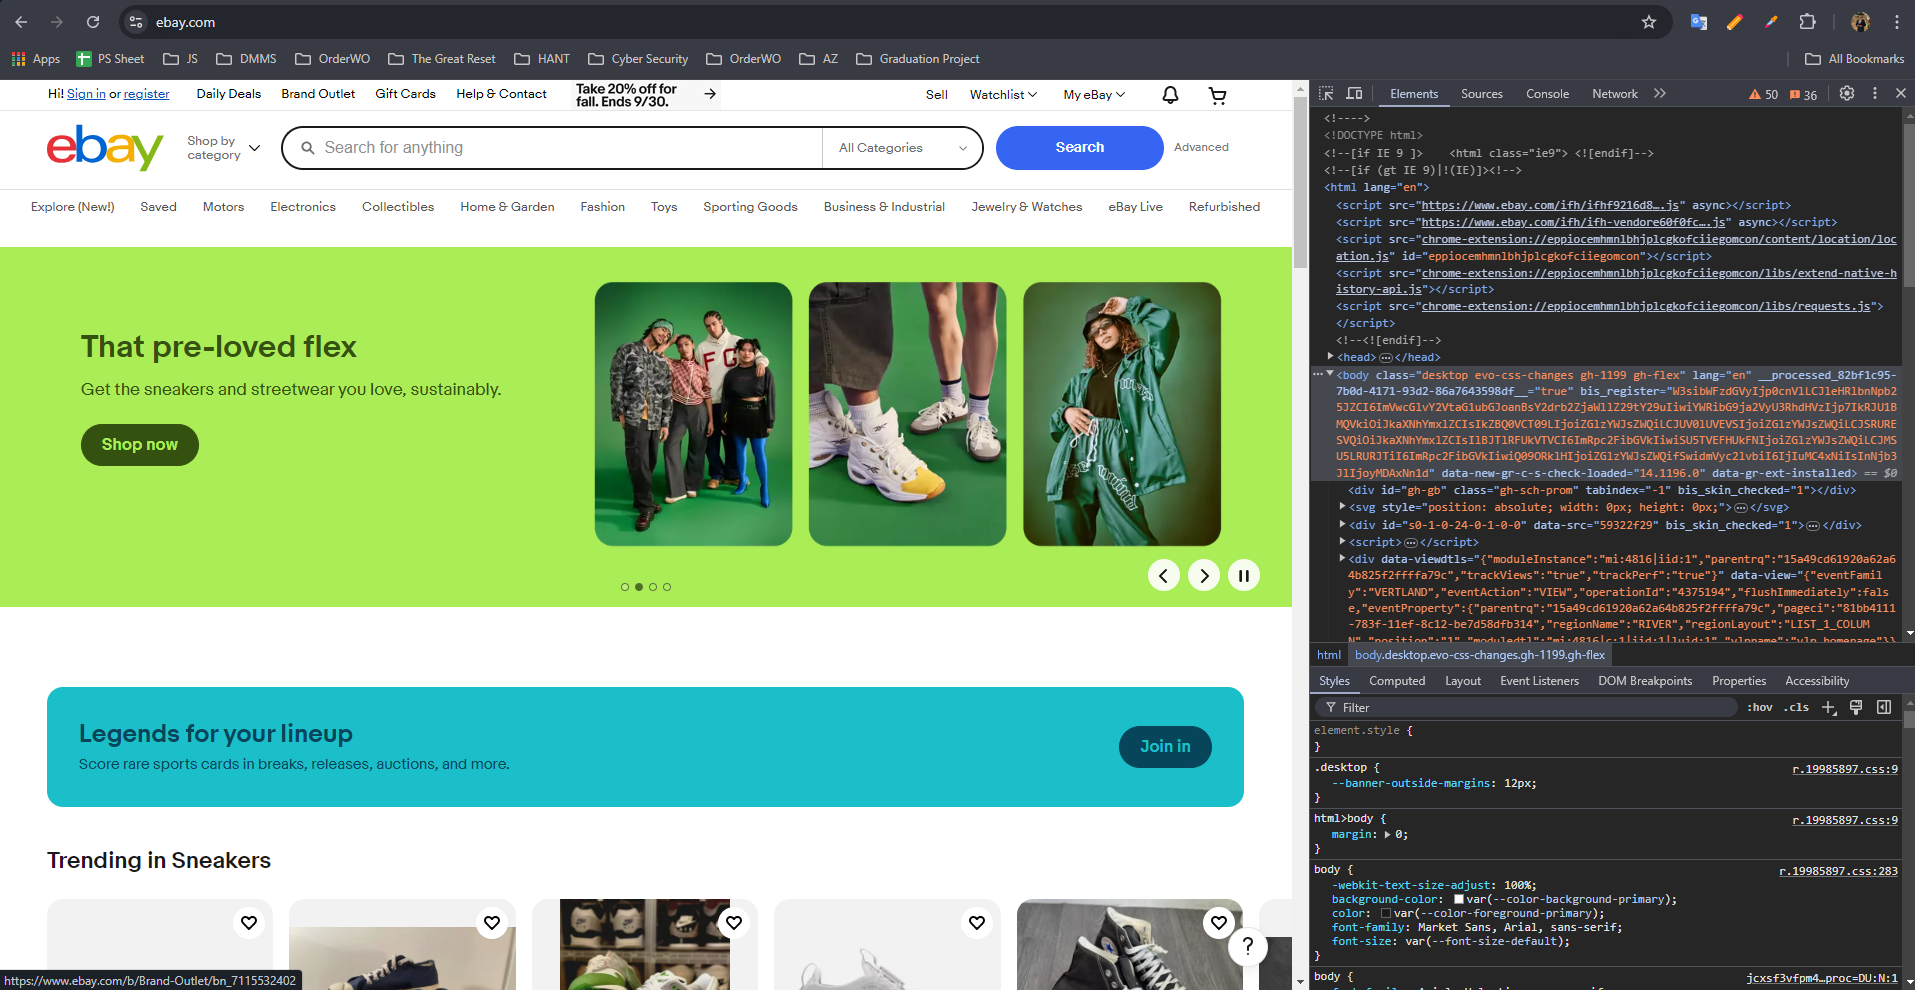This screenshot has width=1915, height=990.
Task: Expand the collapsed head element node
Action: tap(1330, 357)
